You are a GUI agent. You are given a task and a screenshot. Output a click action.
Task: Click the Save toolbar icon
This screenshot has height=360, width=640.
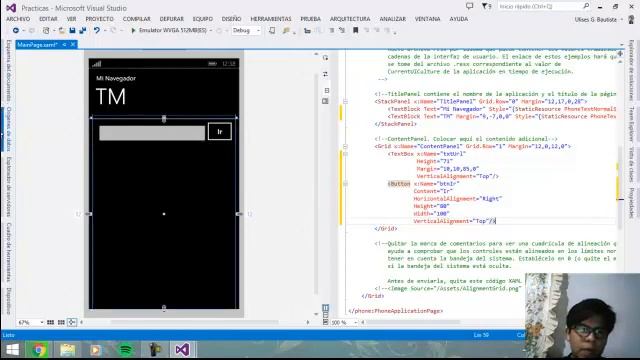[72, 30]
